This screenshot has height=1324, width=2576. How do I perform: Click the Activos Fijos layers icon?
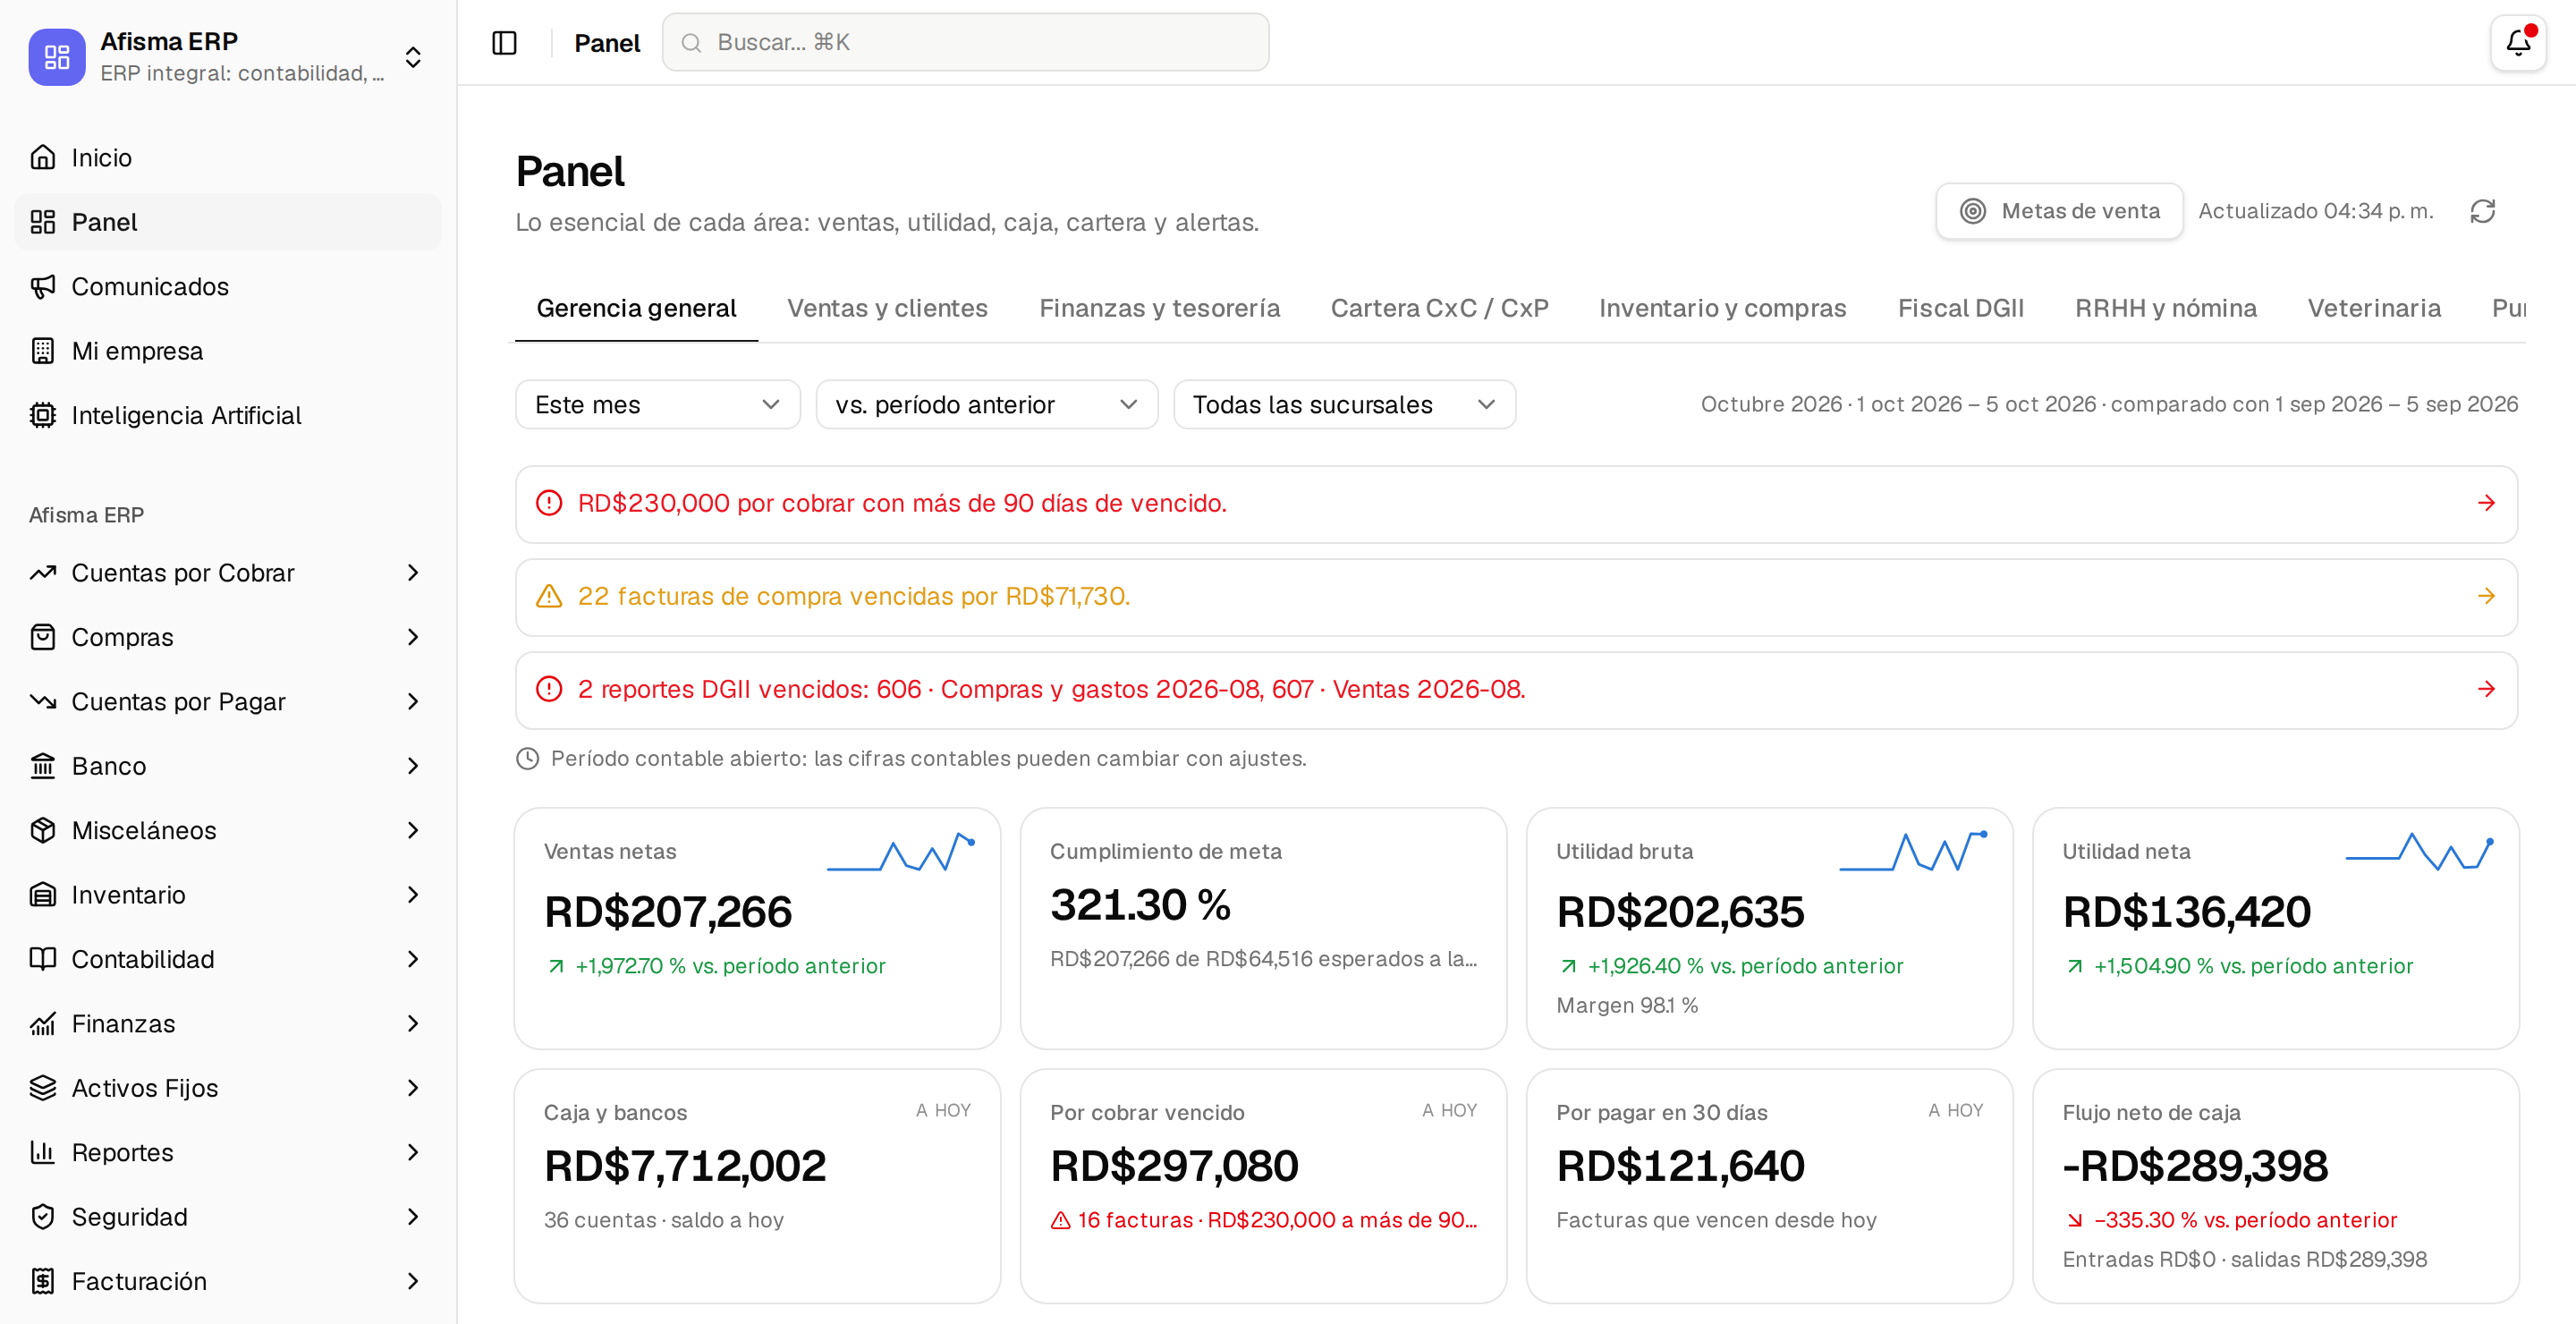pos(43,1088)
